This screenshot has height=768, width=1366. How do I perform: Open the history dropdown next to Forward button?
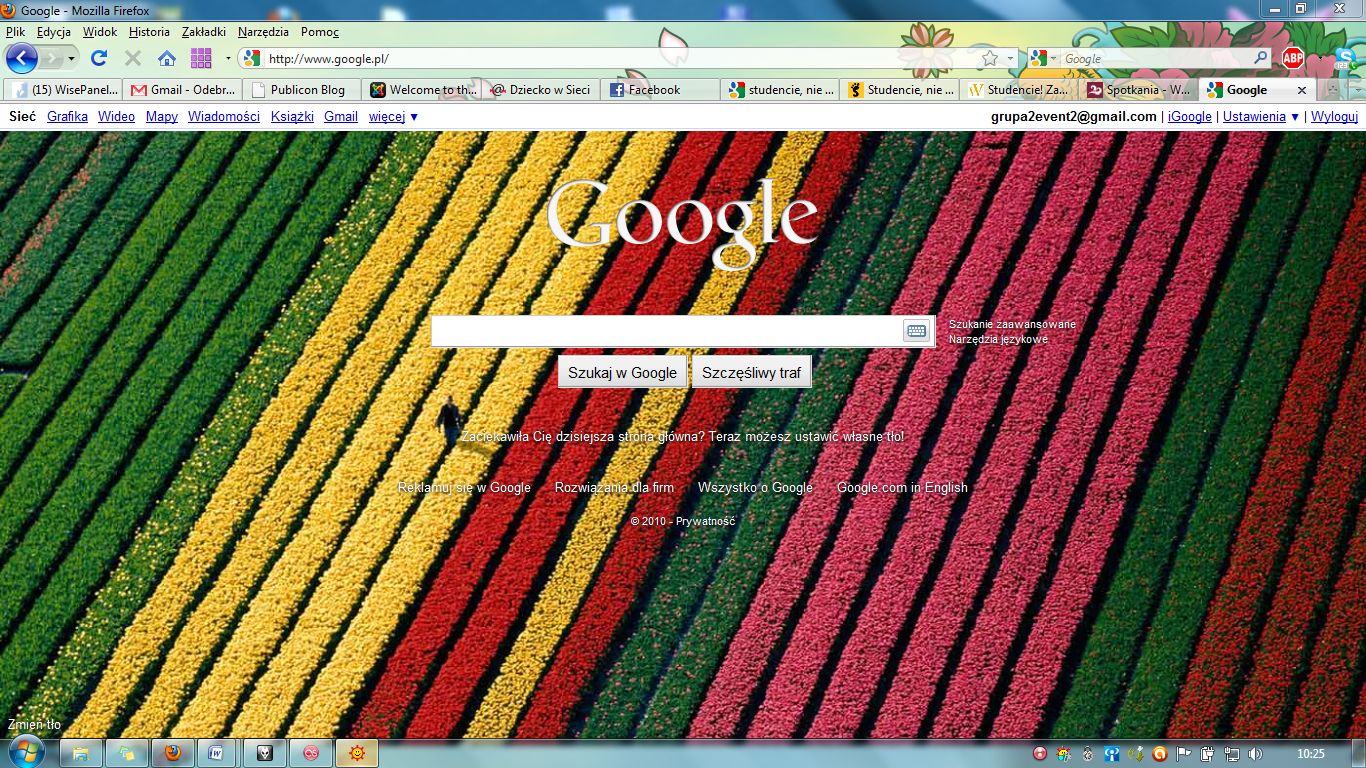click(71, 59)
